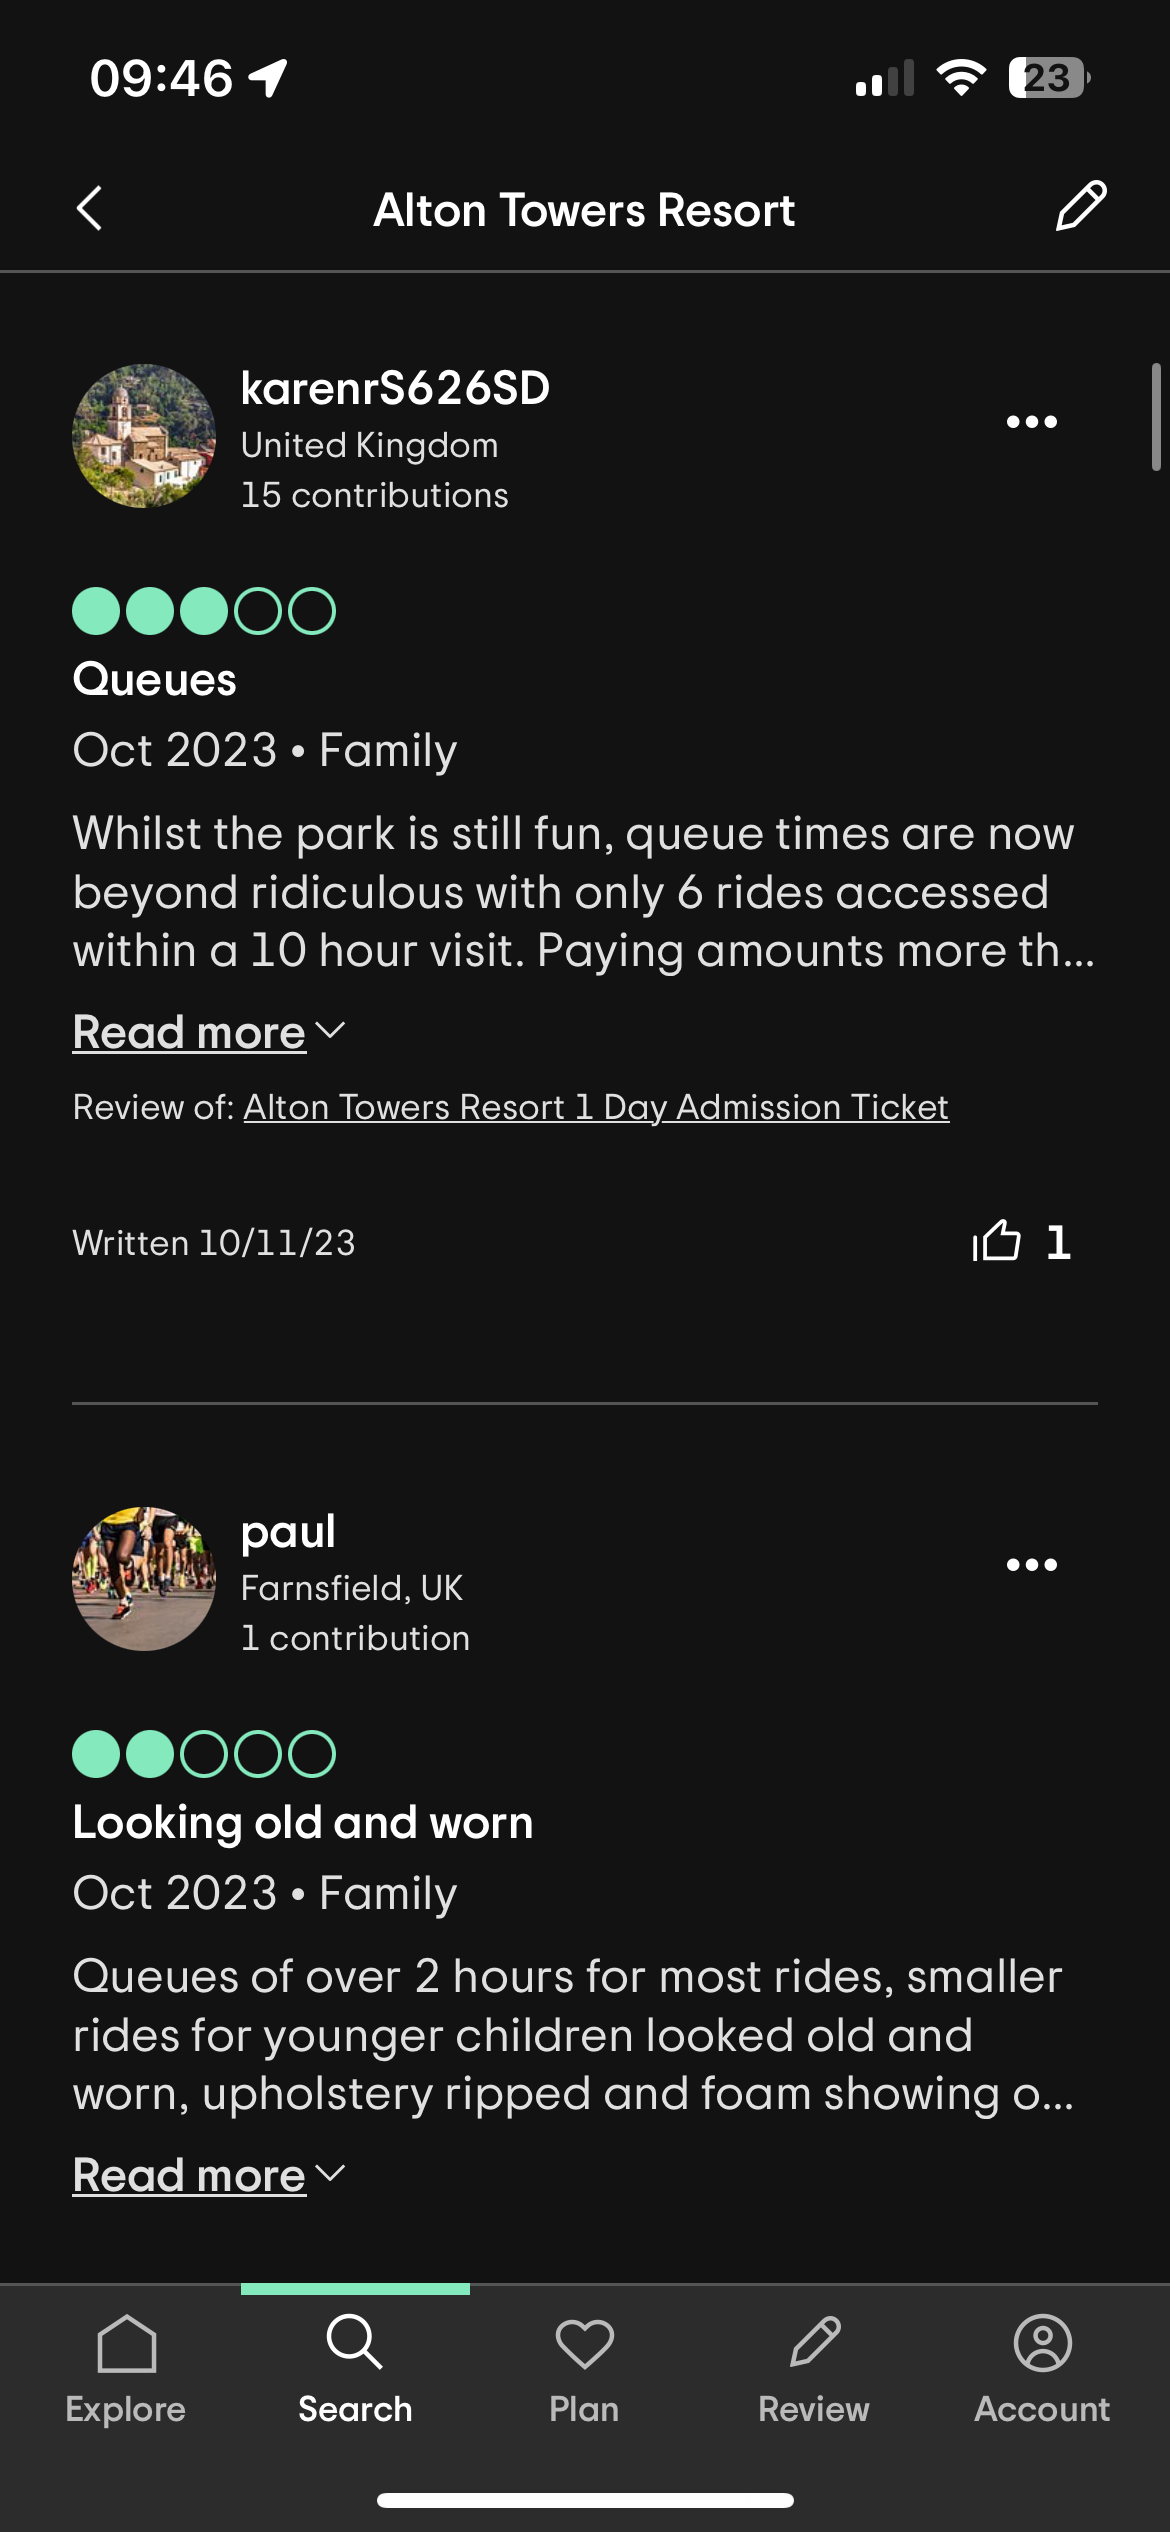The width and height of the screenshot is (1170, 2532).
Task: Open more options for paul's review
Action: coord(1031,1565)
